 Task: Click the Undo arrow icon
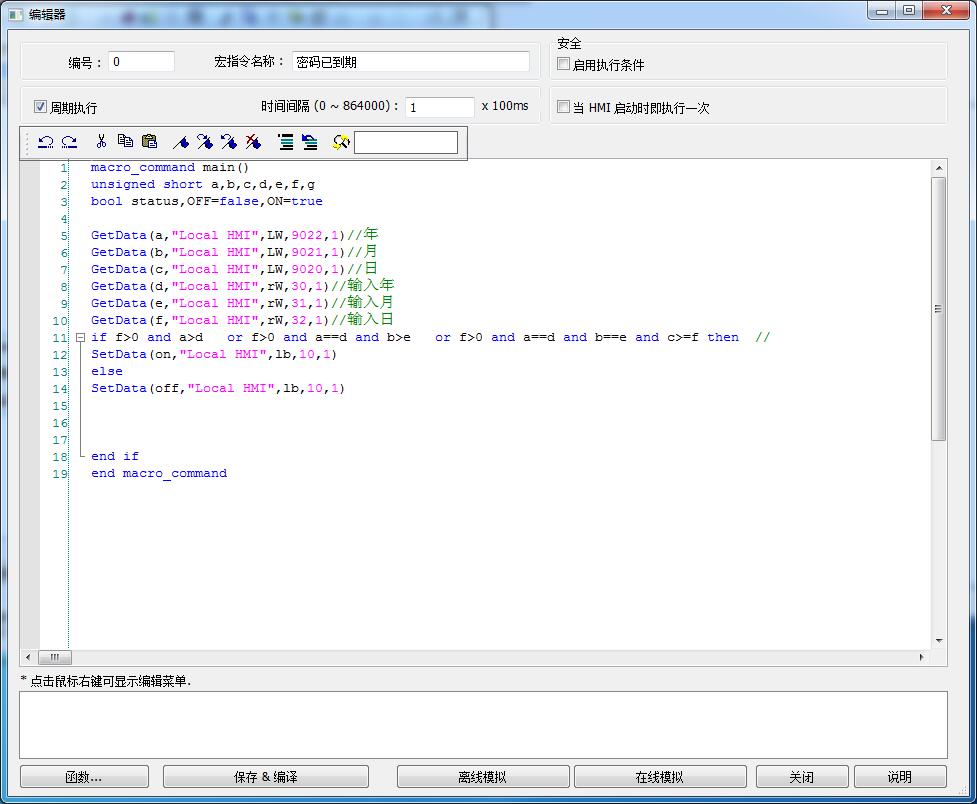point(45,142)
